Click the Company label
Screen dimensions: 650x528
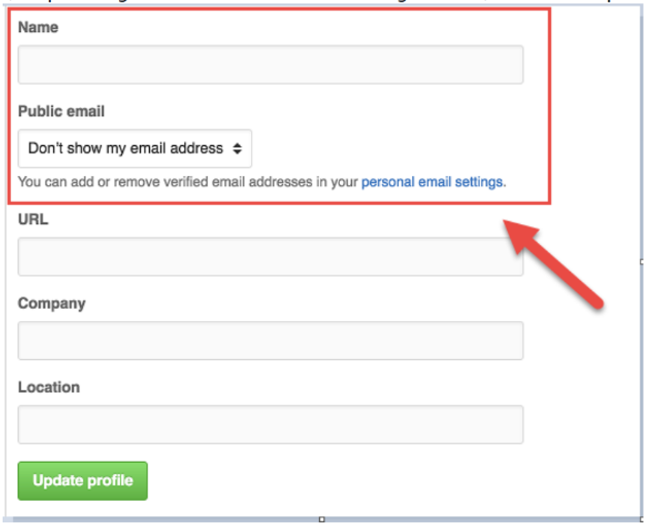pos(52,303)
